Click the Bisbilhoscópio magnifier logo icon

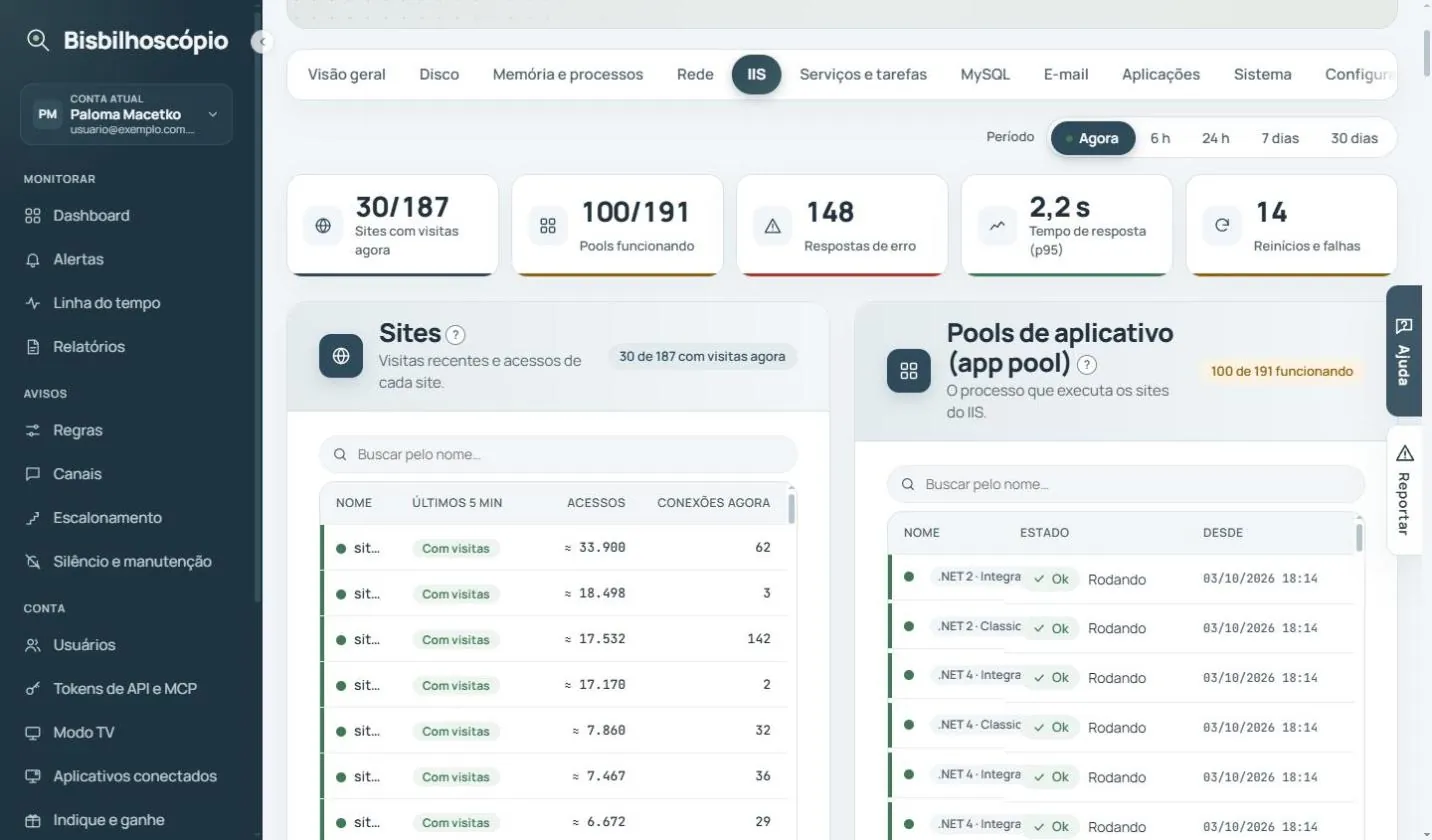tap(38, 41)
